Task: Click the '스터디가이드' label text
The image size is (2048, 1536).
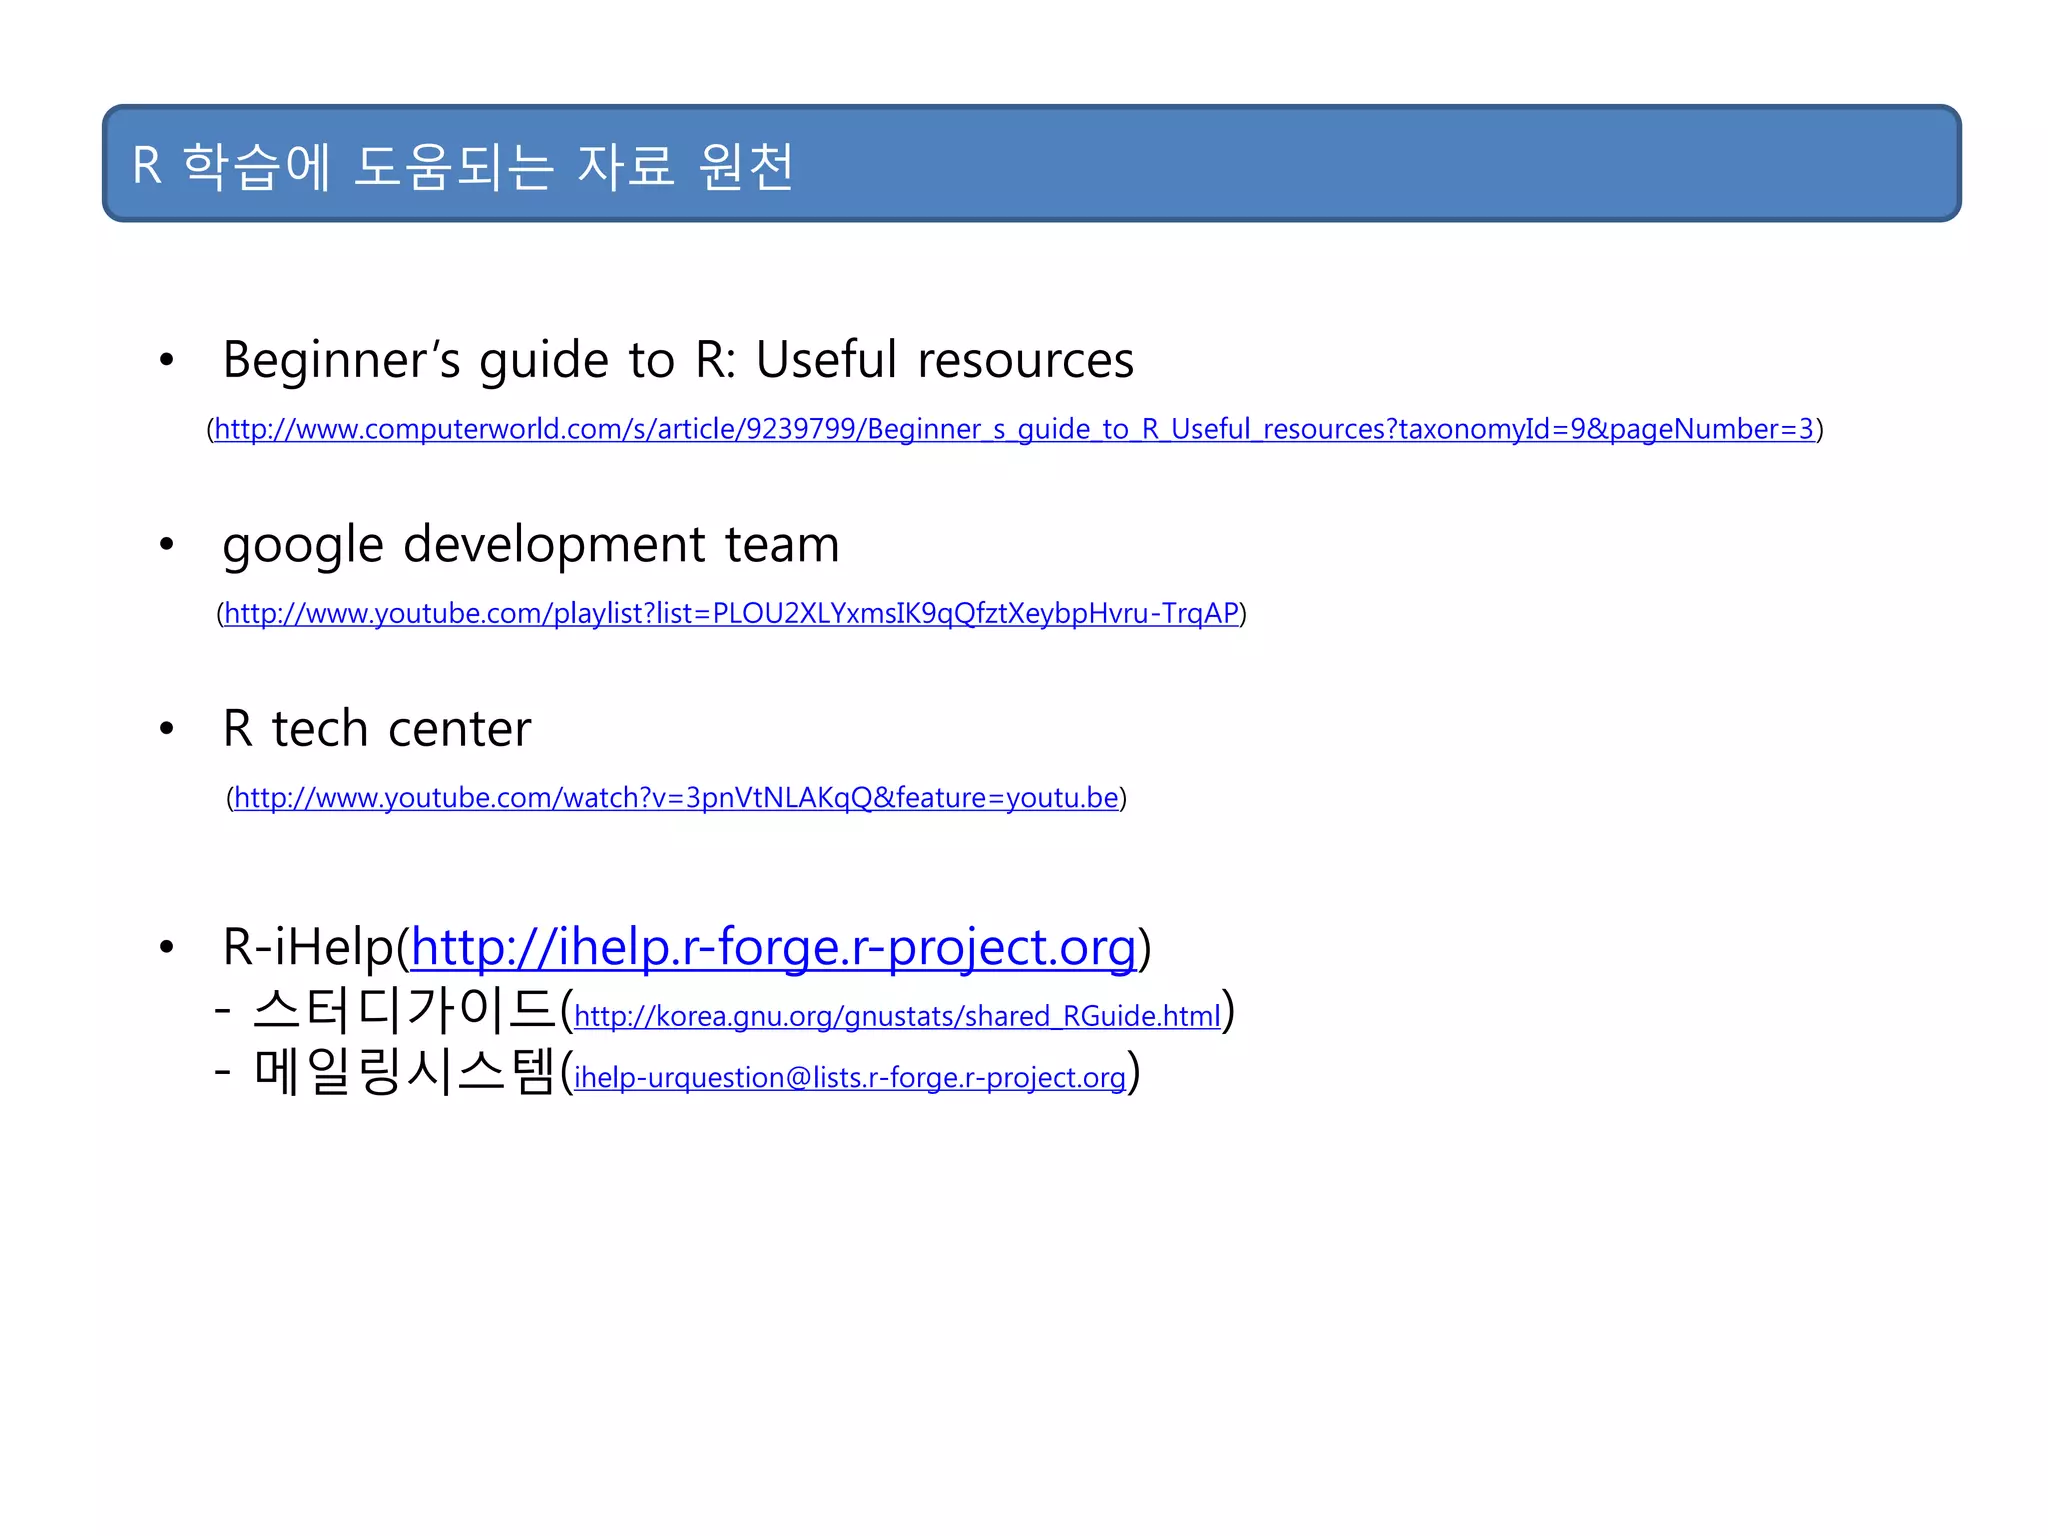Action: [x=404, y=1009]
